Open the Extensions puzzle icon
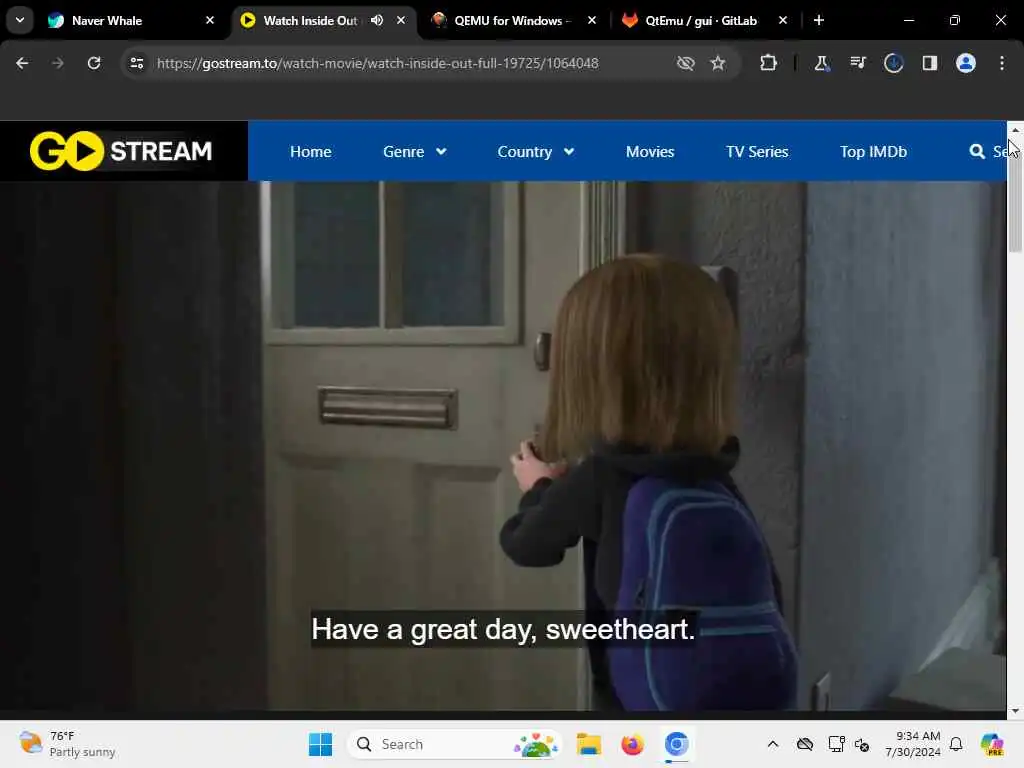This screenshot has width=1024, height=768. coord(769,63)
